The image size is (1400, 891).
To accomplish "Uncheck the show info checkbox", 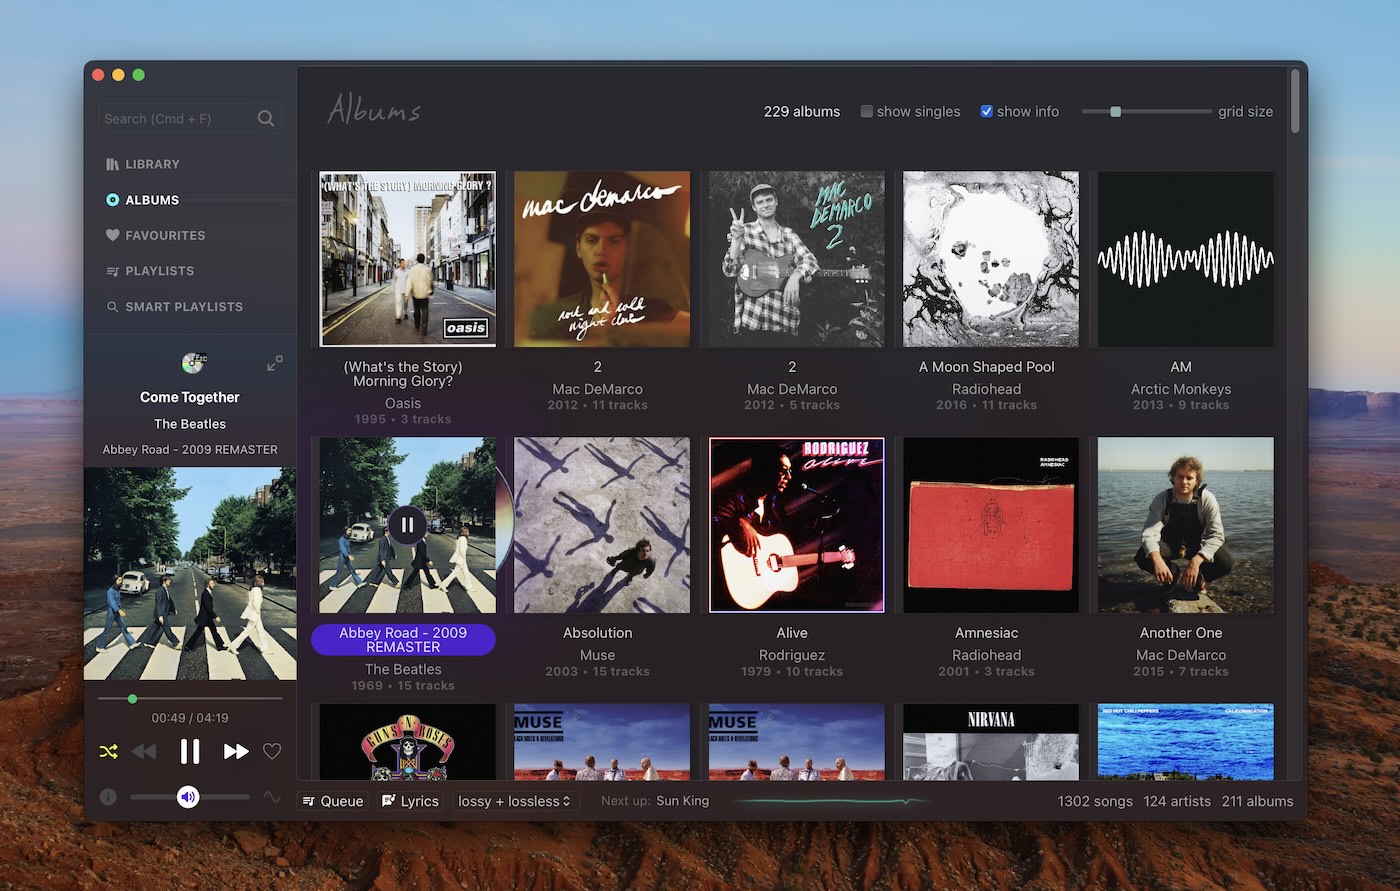I will 986,111.
